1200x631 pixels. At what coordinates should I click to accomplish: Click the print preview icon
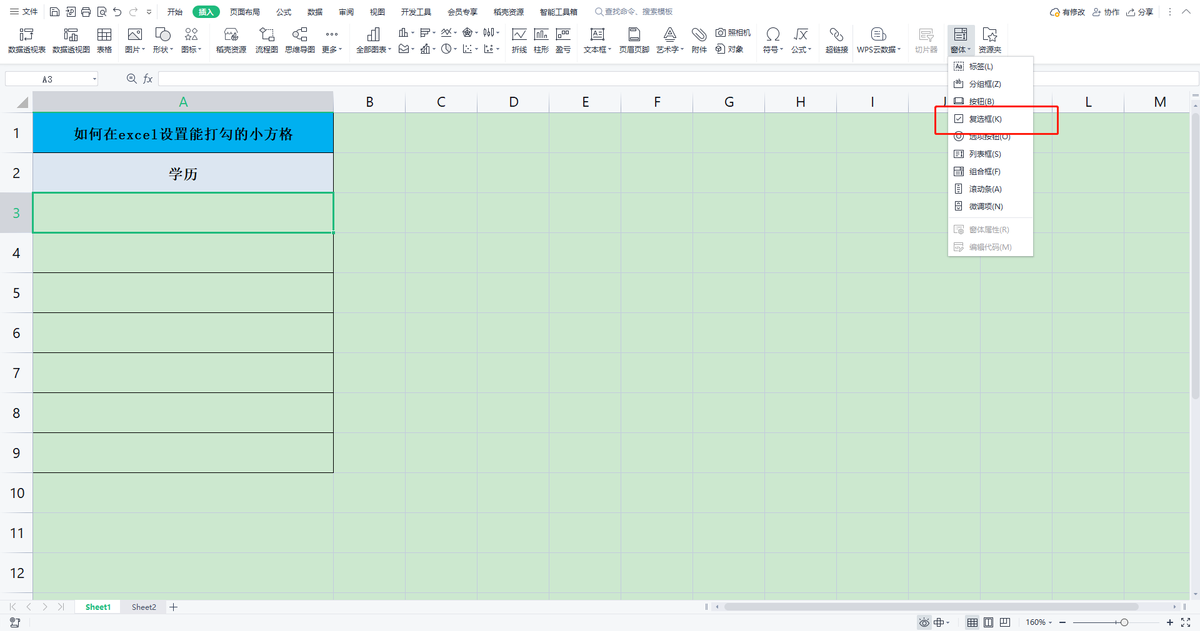(x=102, y=12)
